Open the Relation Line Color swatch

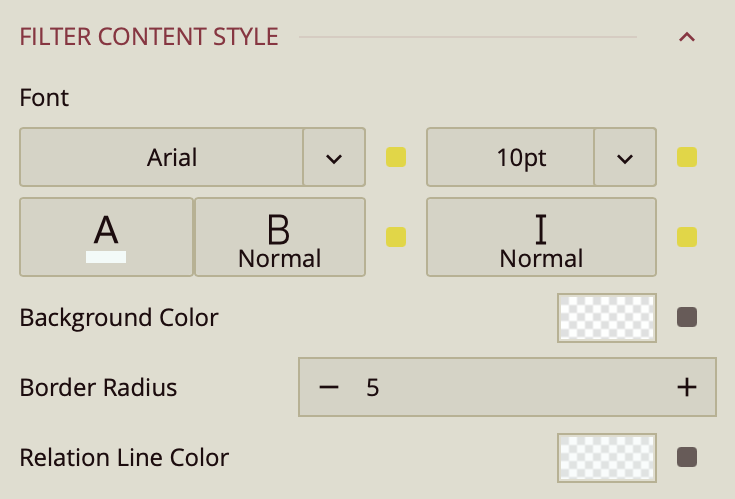click(607, 458)
